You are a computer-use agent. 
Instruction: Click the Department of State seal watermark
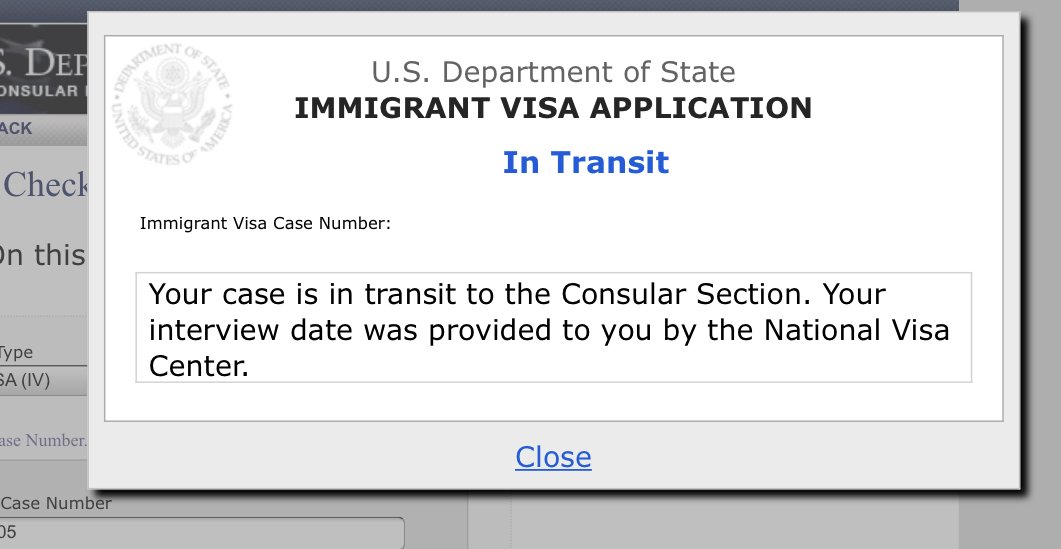173,103
